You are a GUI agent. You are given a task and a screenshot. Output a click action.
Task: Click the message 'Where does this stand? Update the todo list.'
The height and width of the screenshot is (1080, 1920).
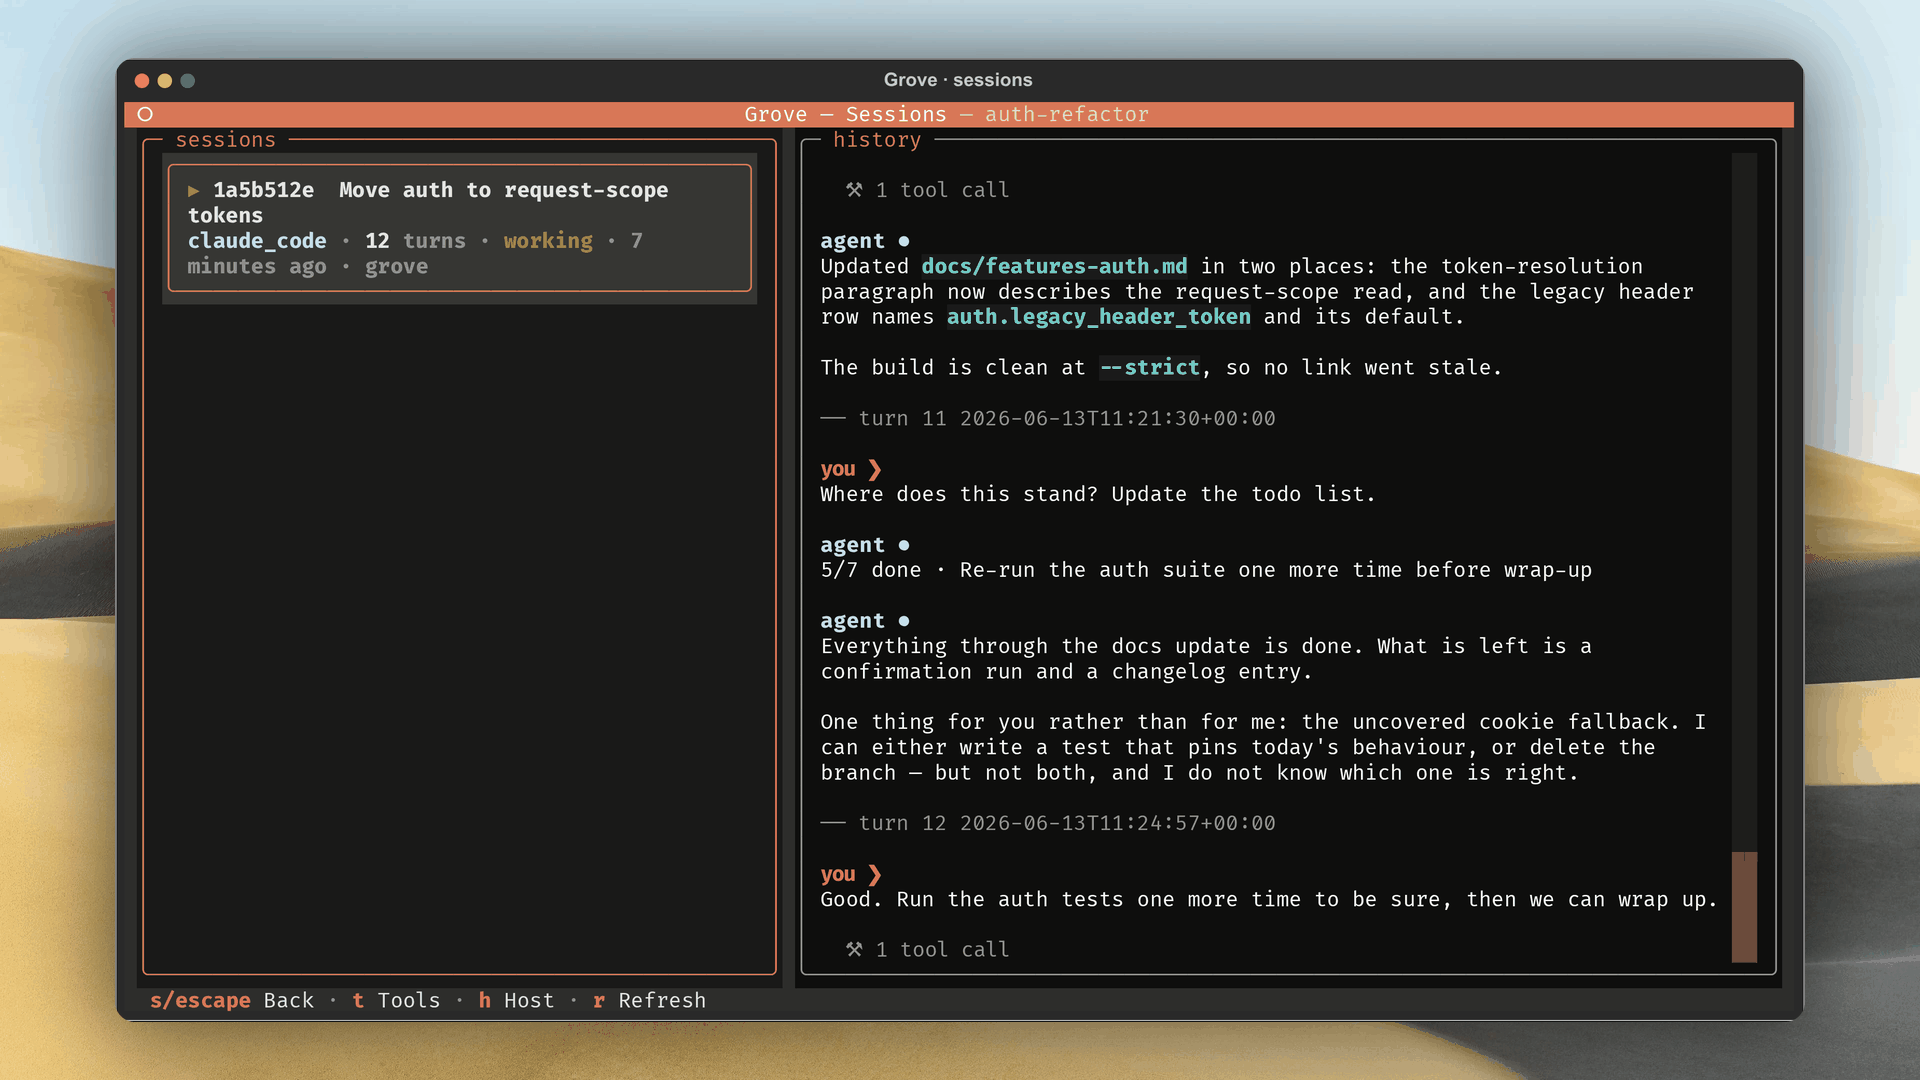pyautogui.click(x=1098, y=494)
